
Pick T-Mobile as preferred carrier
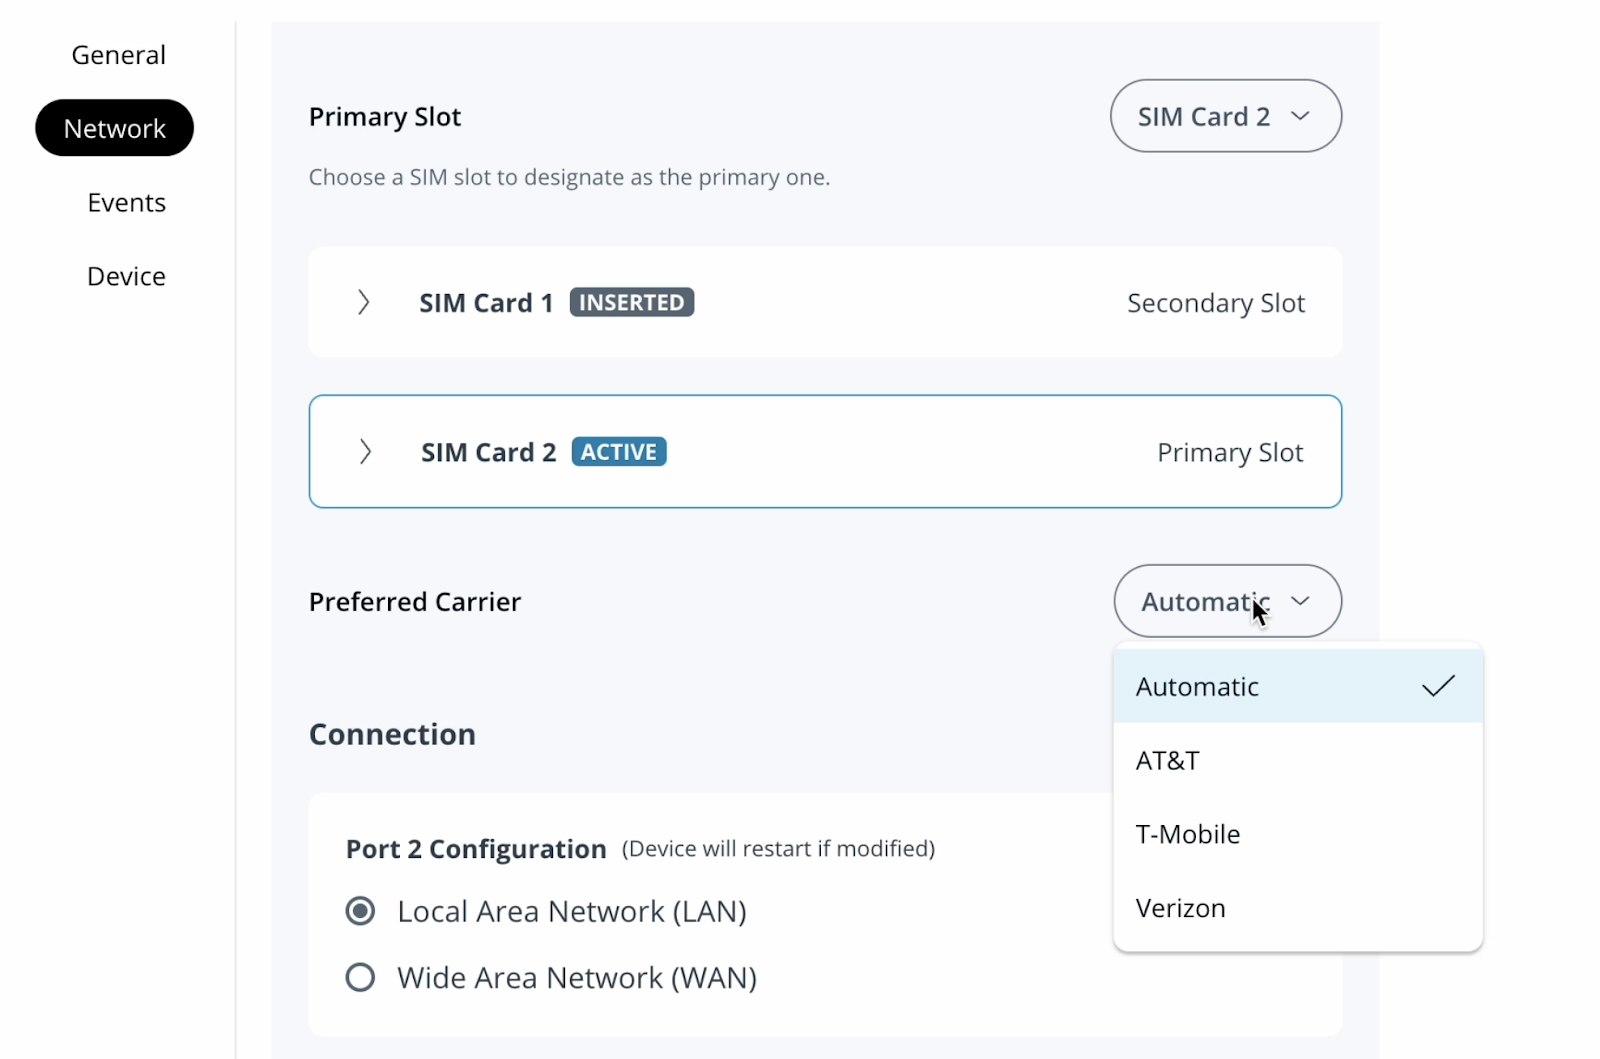coord(1188,835)
